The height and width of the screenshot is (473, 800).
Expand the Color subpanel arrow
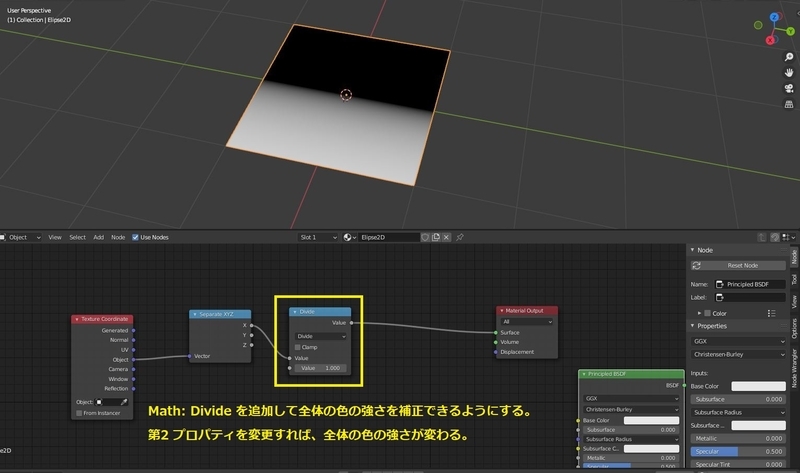pos(699,313)
